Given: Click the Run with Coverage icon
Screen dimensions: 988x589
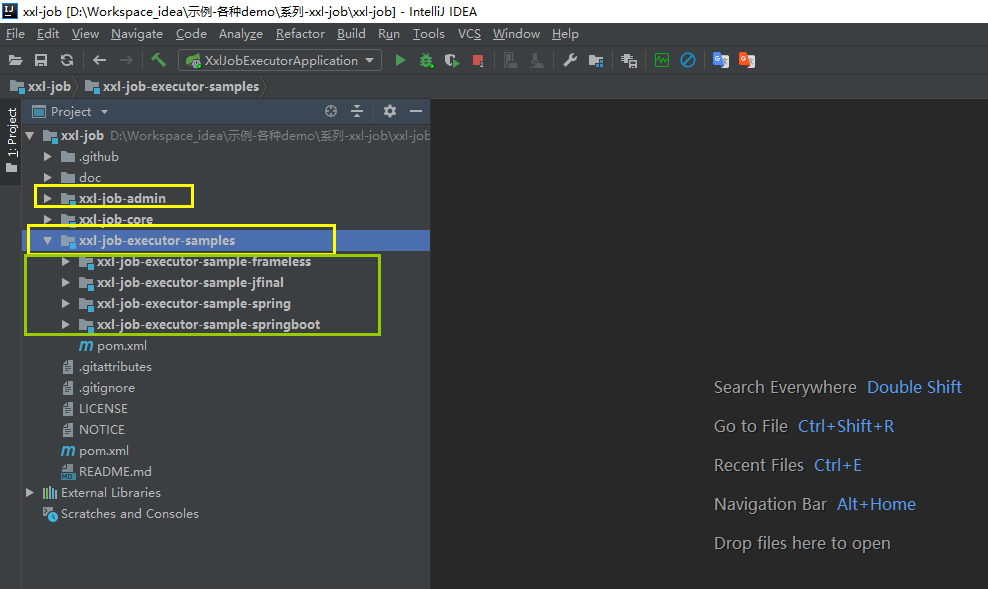Looking at the screenshot, I should click(452, 60).
